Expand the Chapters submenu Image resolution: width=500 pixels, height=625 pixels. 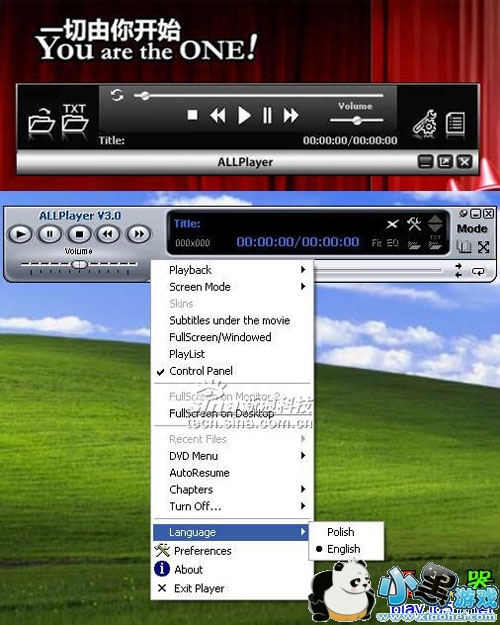[x=232, y=489]
